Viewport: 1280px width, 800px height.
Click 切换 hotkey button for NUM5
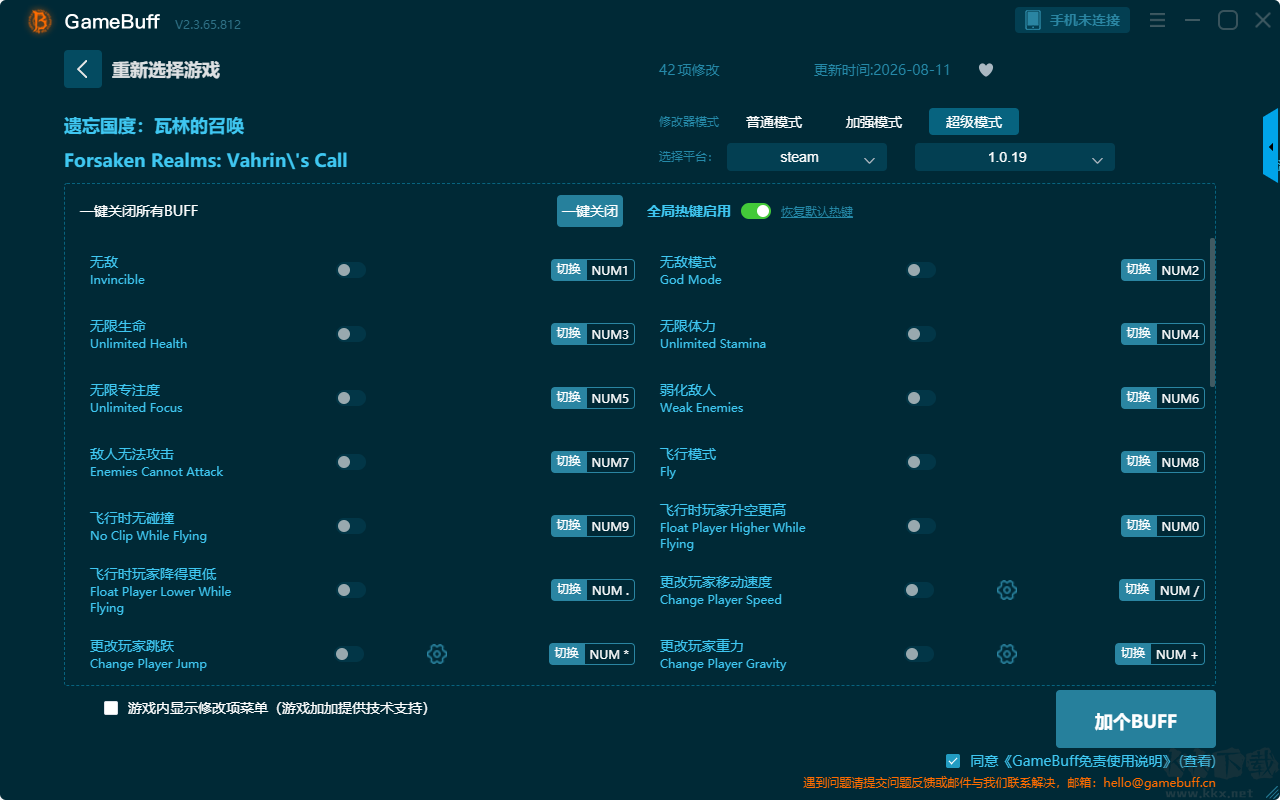569,398
